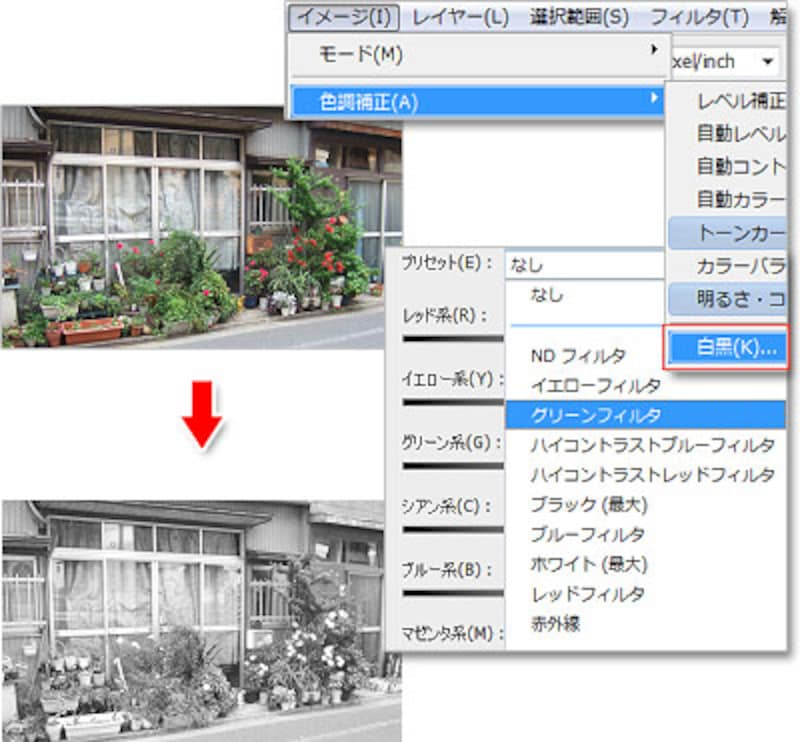800x742 pixels.
Task: Choose 白黒(K)... from adjustments submenu
Action: click(727, 348)
